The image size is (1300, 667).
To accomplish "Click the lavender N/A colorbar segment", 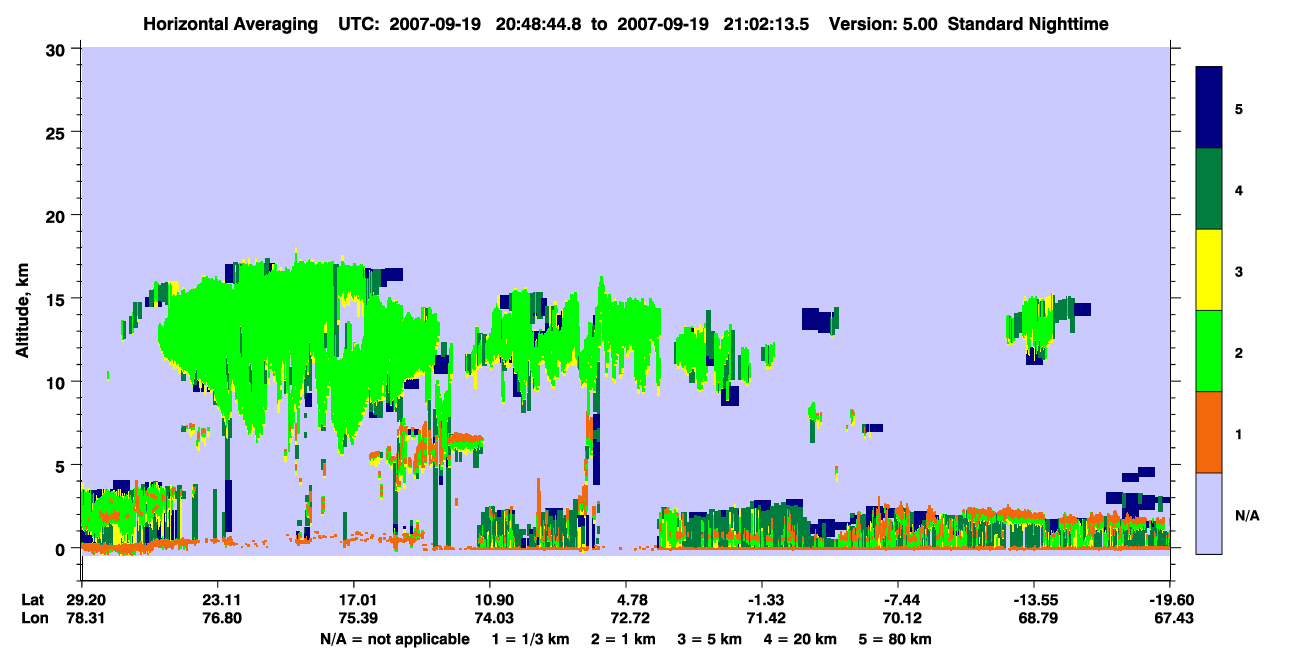I will click(1209, 513).
